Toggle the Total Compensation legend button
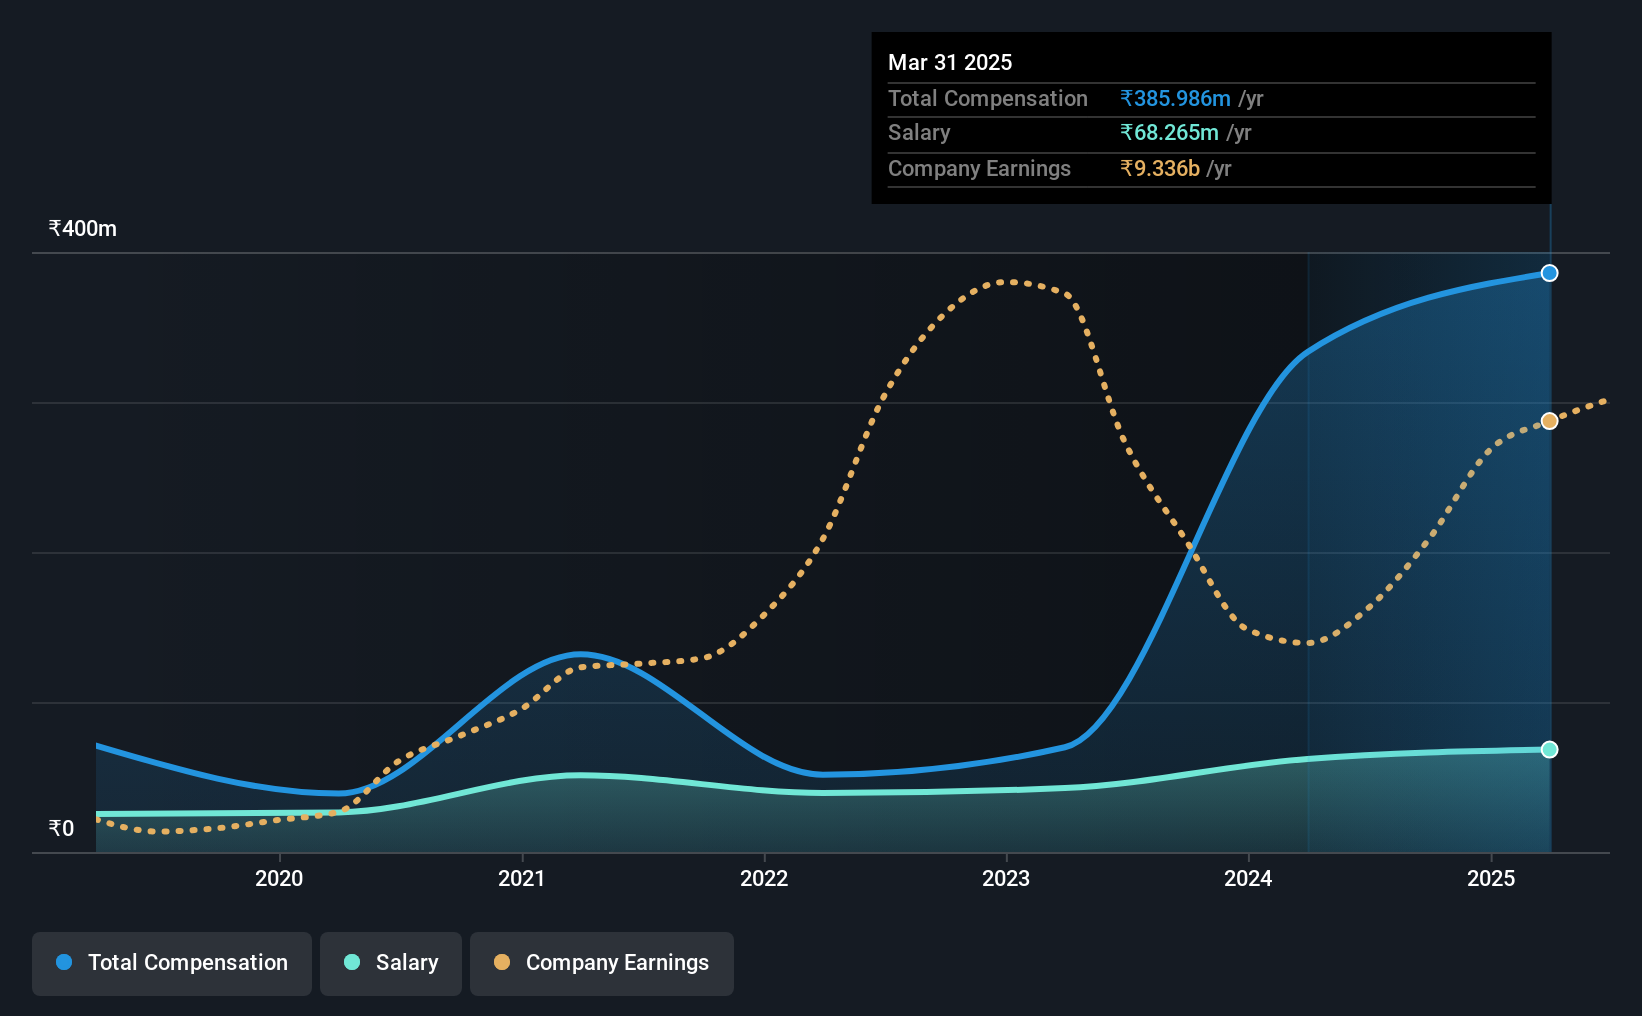Screen dimensions: 1642x1016 171,963
